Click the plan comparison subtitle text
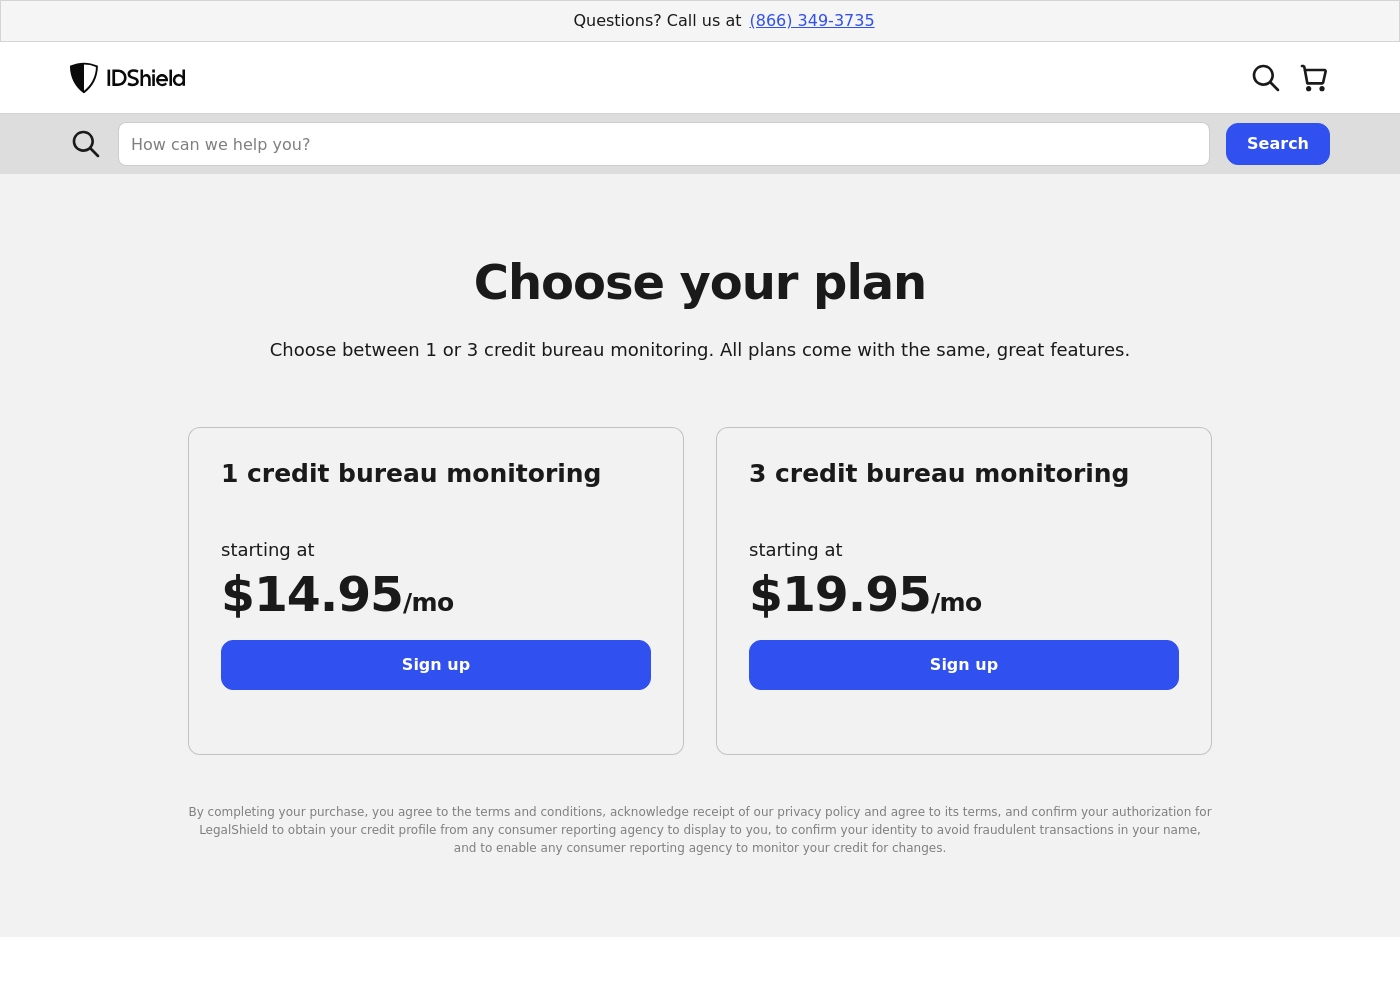This screenshot has width=1400, height=1000. pos(700,350)
